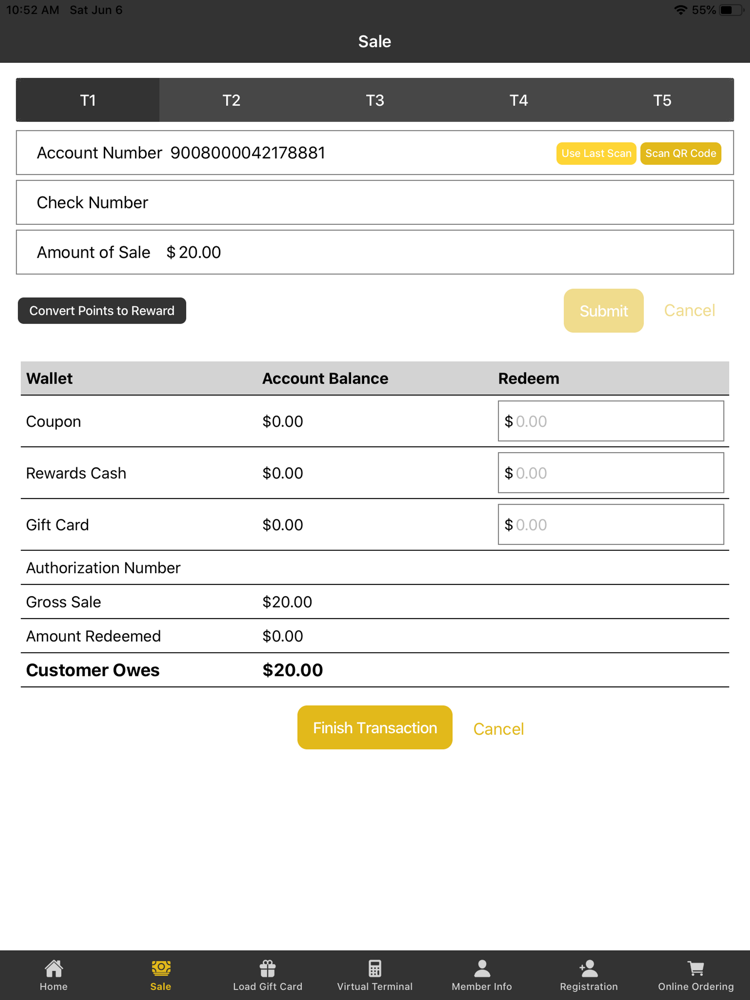Select the Gift Card redeem field

point(611,525)
